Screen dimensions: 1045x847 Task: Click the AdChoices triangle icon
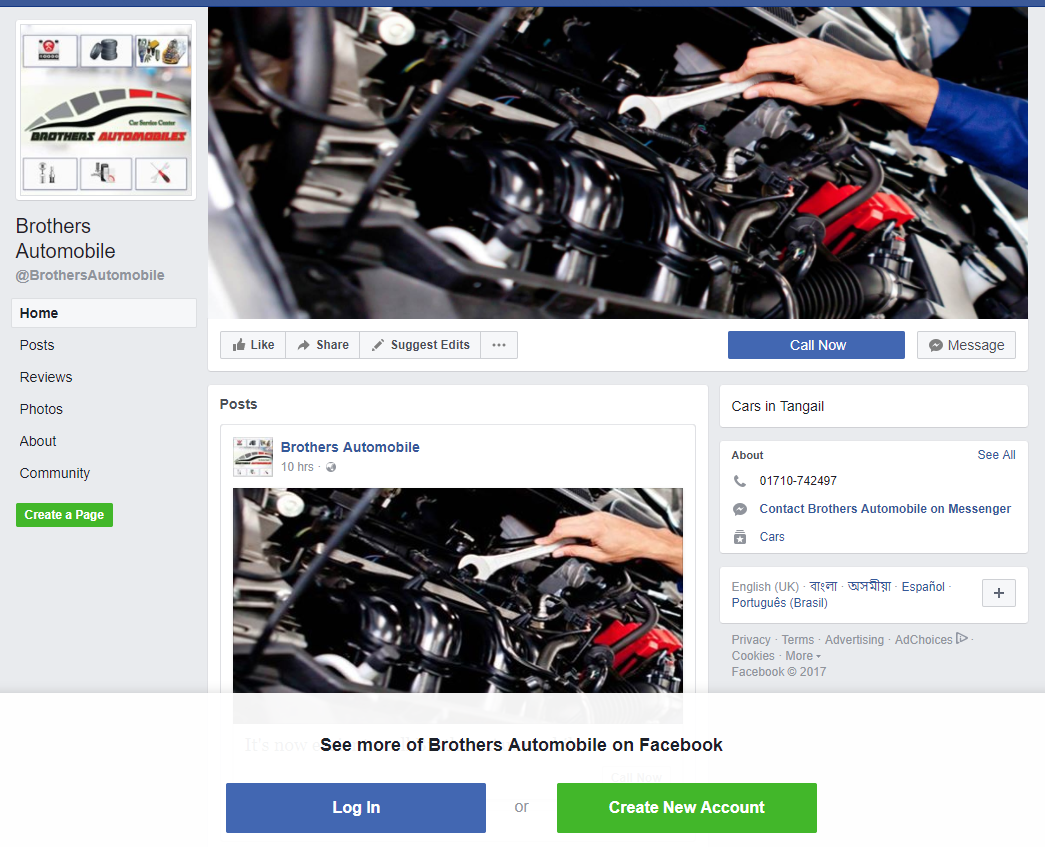961,638
